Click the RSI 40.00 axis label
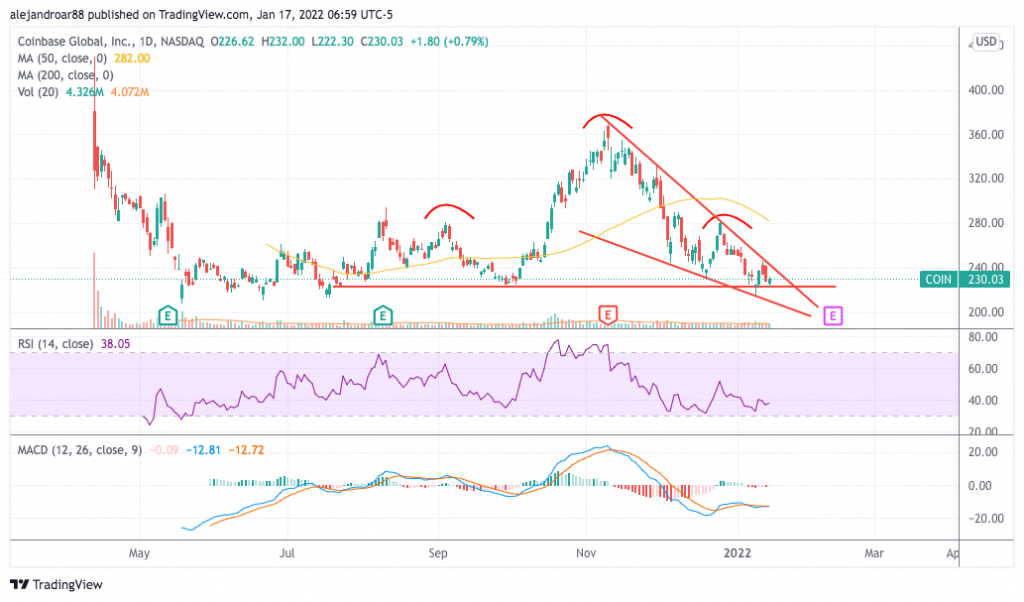Viewport: 1024px width, 602px height. pyautogui.click(x=982, y=400)
